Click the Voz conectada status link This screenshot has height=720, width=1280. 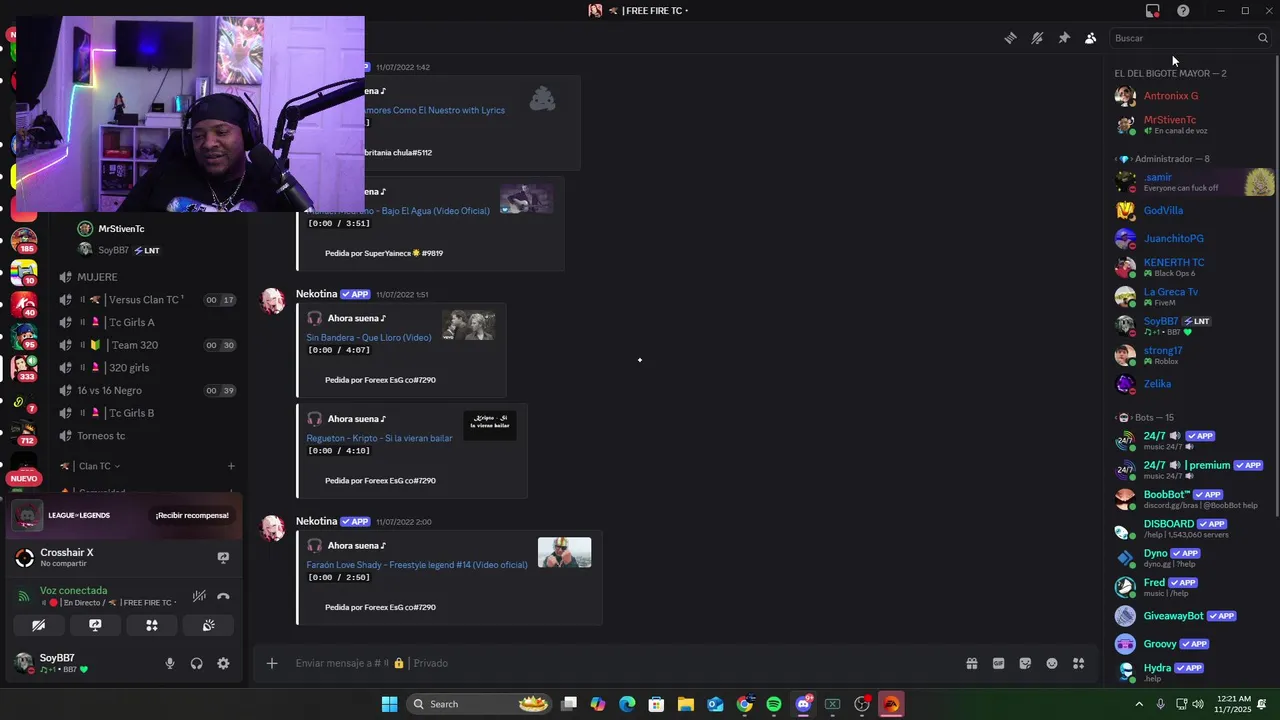pyautogui.click(x=73, y=590)
